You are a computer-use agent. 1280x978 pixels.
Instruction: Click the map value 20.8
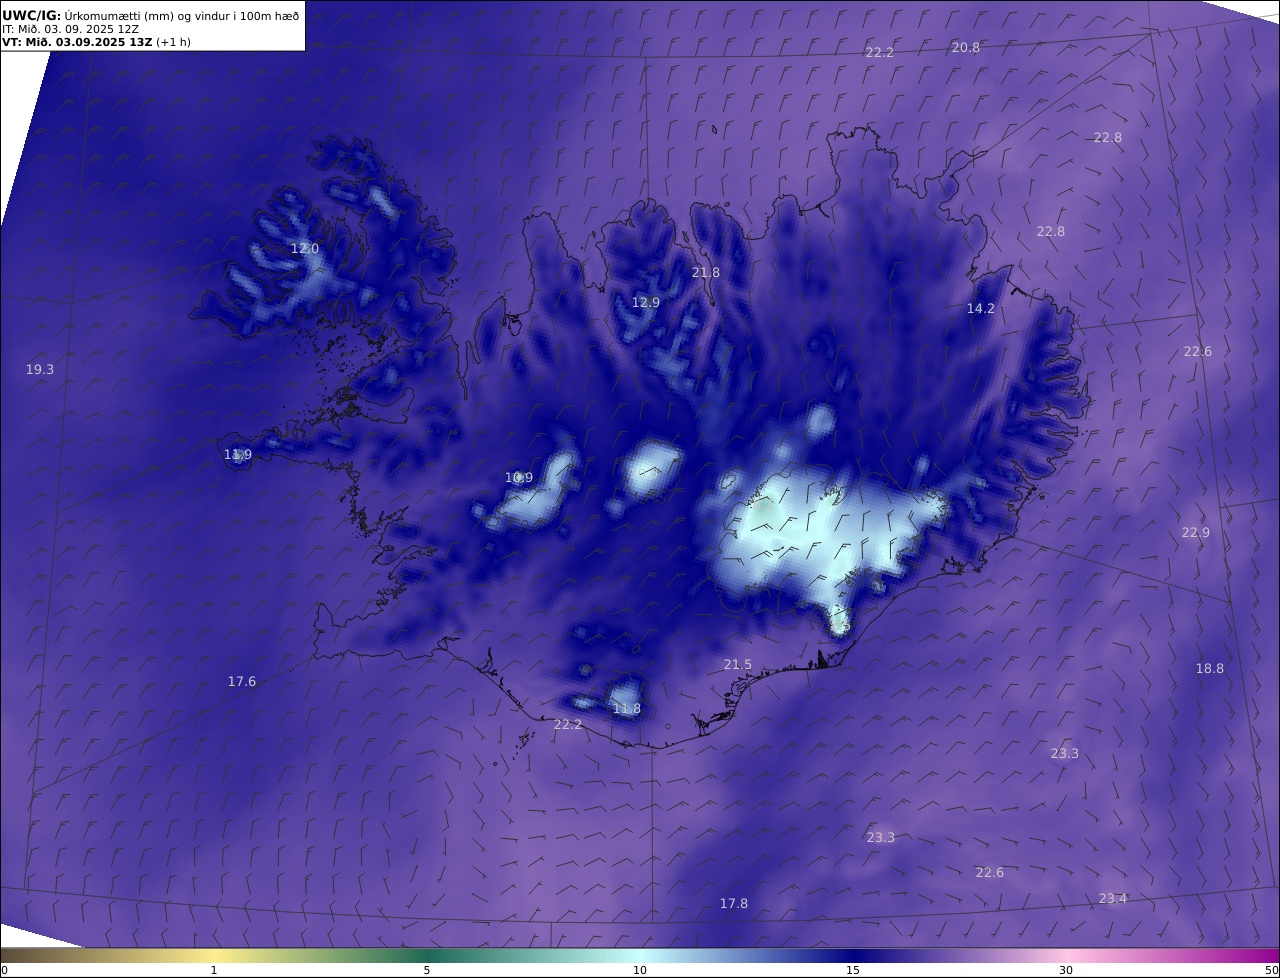tap(966, 47)
